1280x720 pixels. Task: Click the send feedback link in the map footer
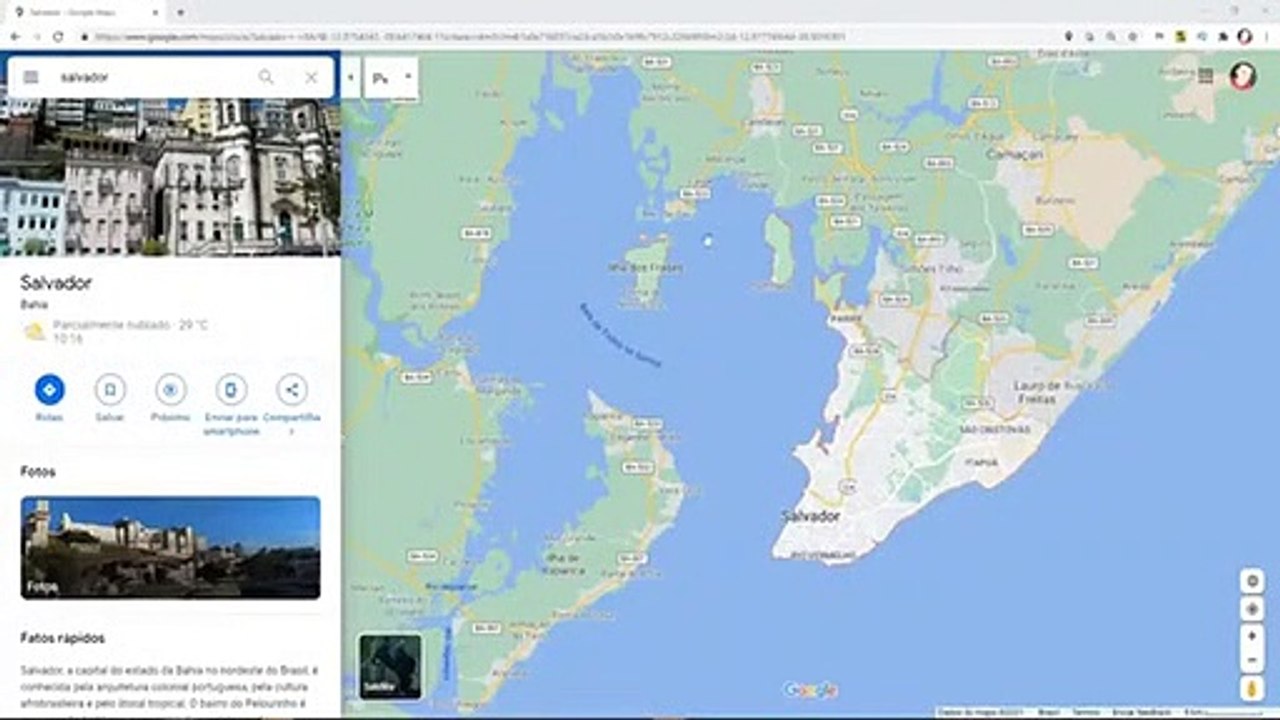click(1141, 713)
